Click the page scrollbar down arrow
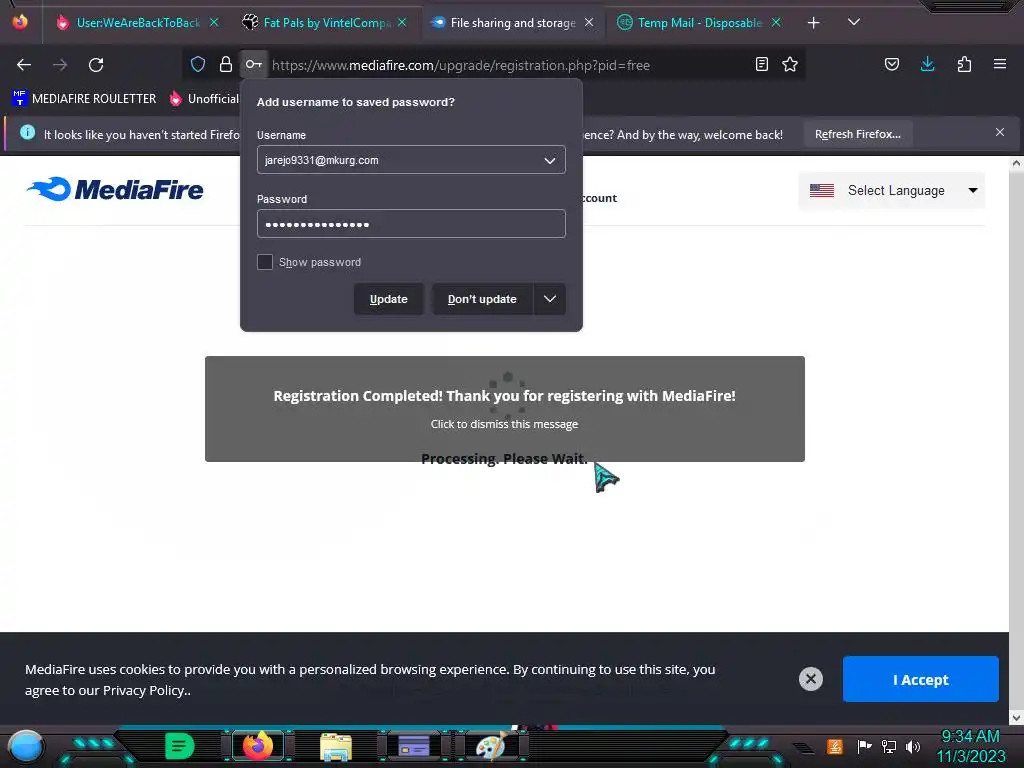This screenshot has width=1024, height=768. click(1016, 717)
